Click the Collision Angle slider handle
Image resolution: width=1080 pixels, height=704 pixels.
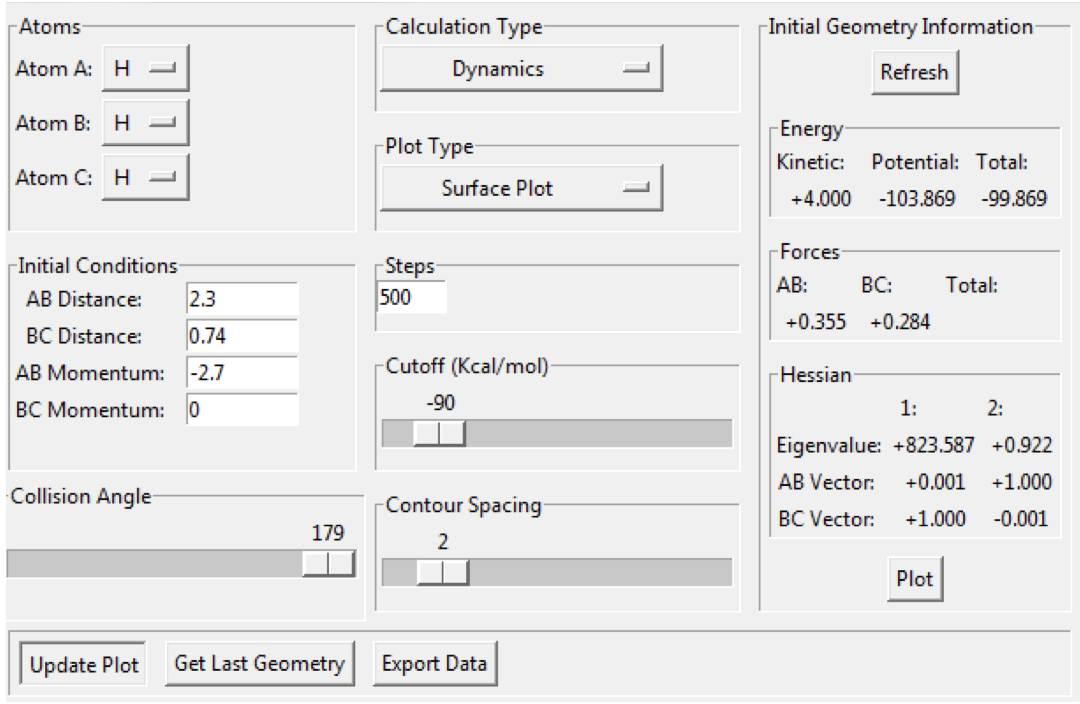(x=328, y=564)
